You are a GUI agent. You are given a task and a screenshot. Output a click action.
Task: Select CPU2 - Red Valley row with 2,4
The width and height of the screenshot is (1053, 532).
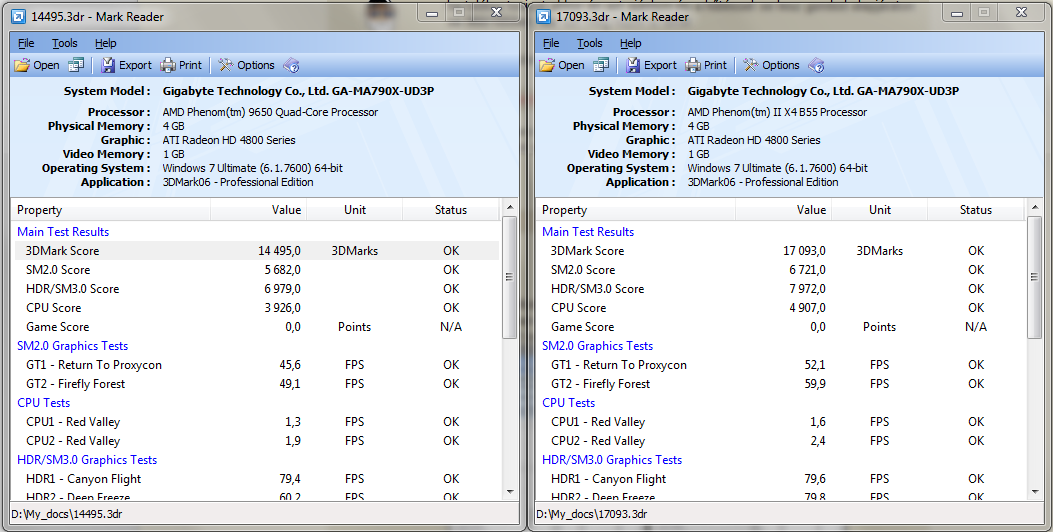[782, 441]
